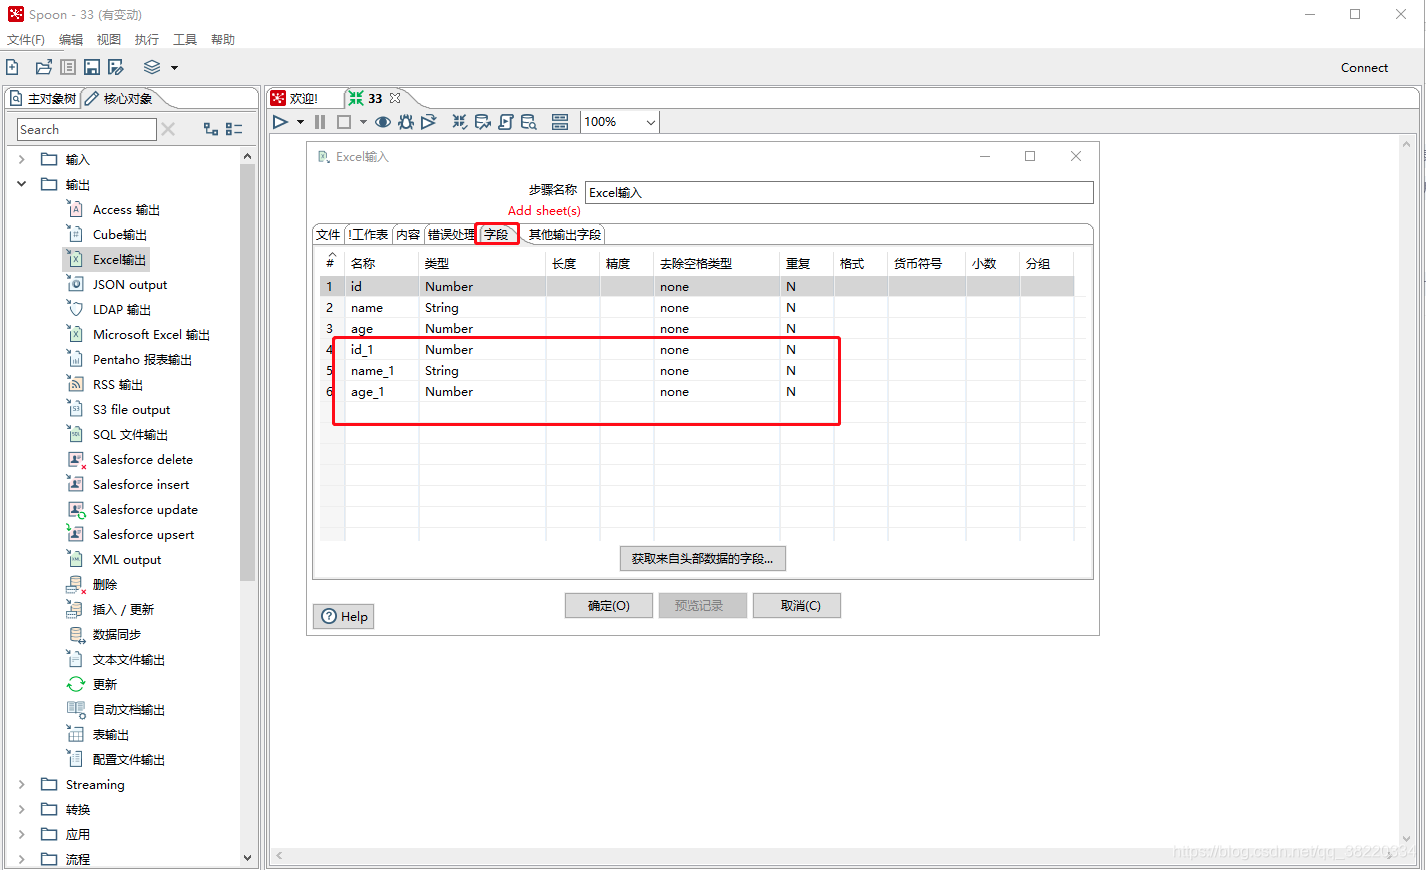1426x870 pixels.
Task: Open the 编辑 menu
Action: [71, 39]
